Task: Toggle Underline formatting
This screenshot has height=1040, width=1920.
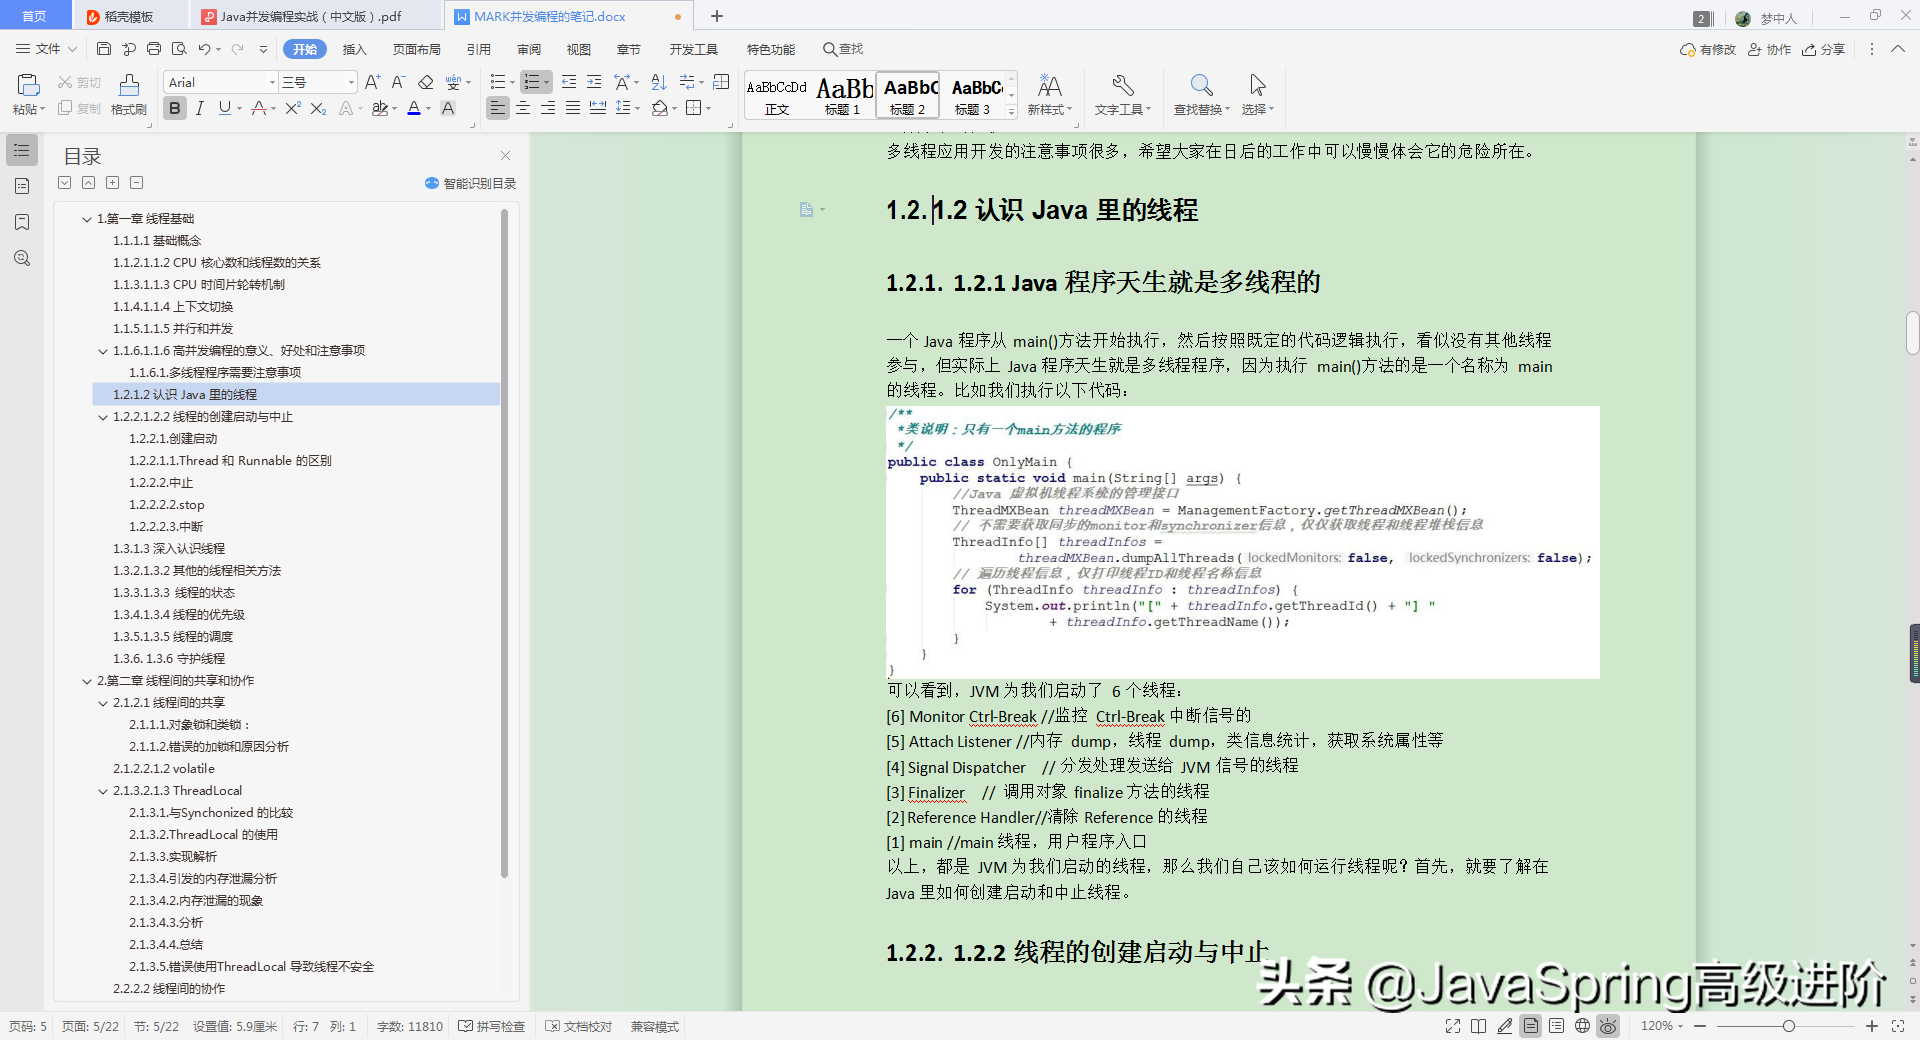Action: [225, 108]
